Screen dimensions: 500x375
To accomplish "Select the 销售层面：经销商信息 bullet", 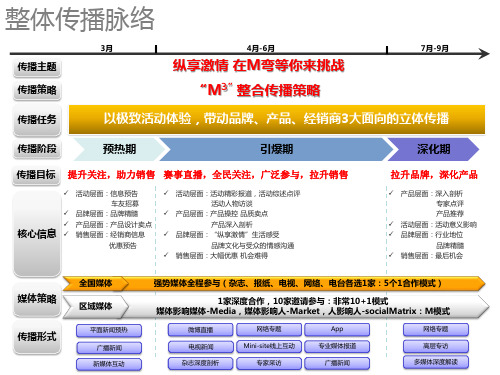I will [x=110, y=235].
